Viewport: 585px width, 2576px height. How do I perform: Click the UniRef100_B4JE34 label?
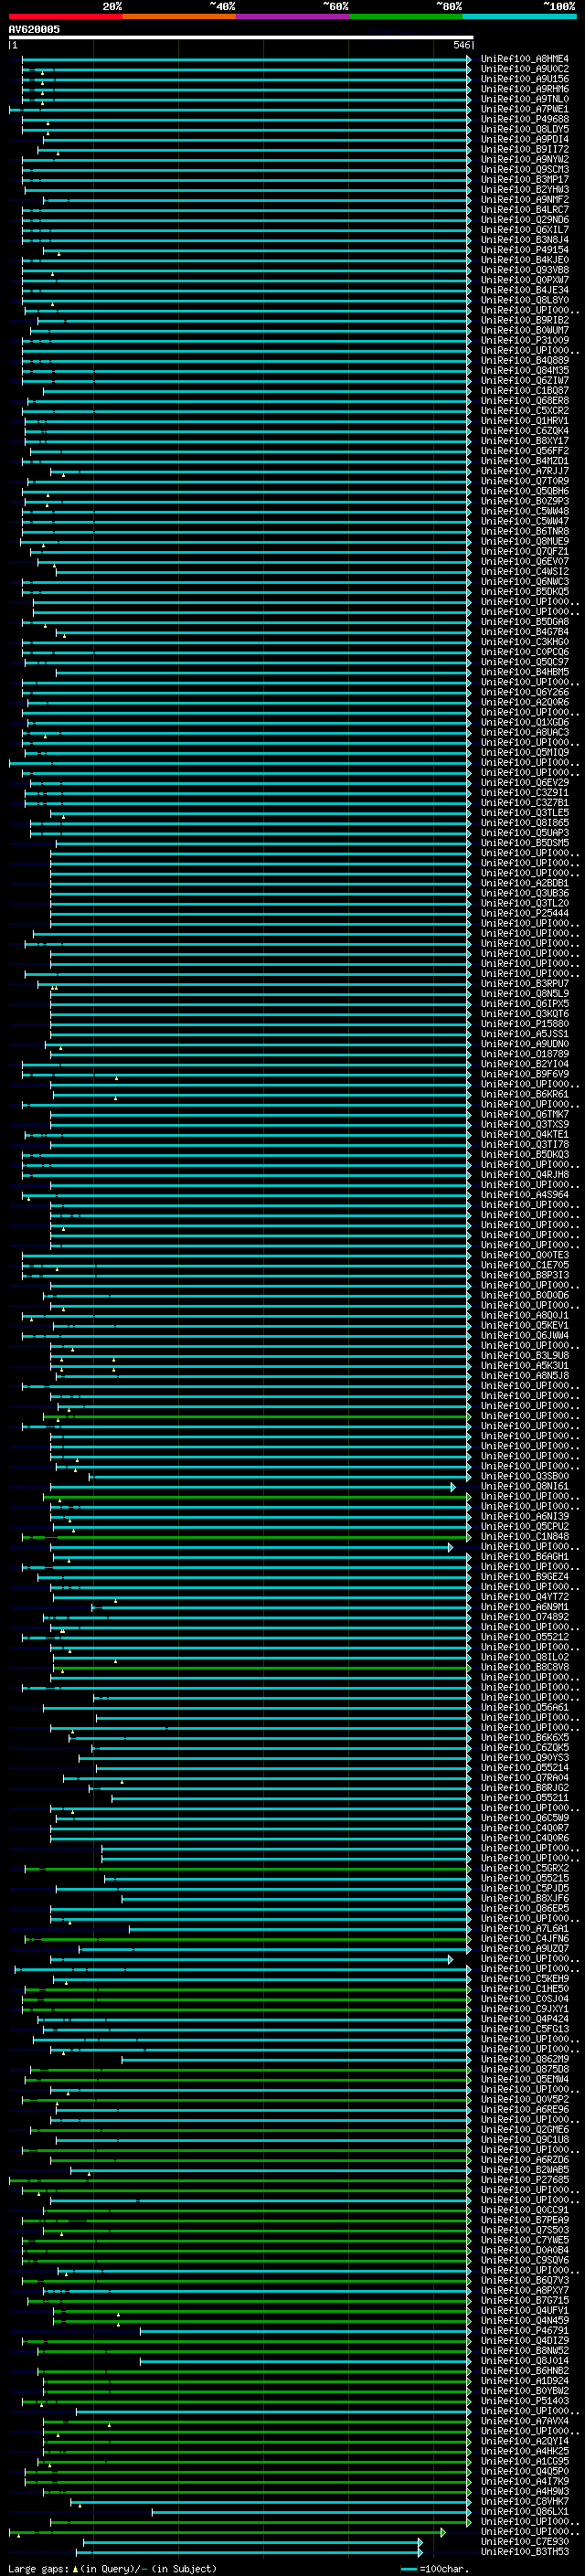tap(525, 290)
